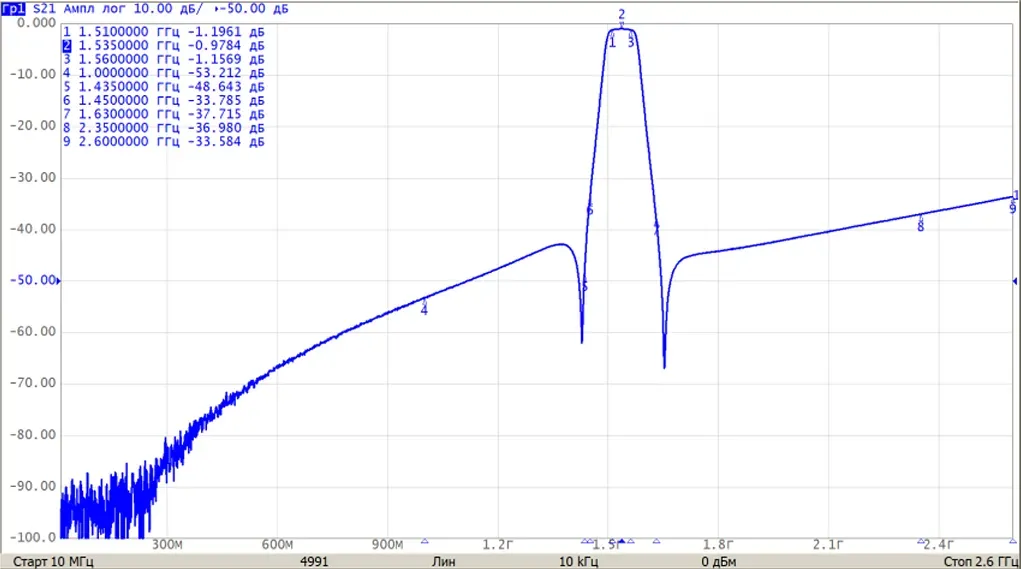Click the 300М frequency axis label

[x=167, y=545]
